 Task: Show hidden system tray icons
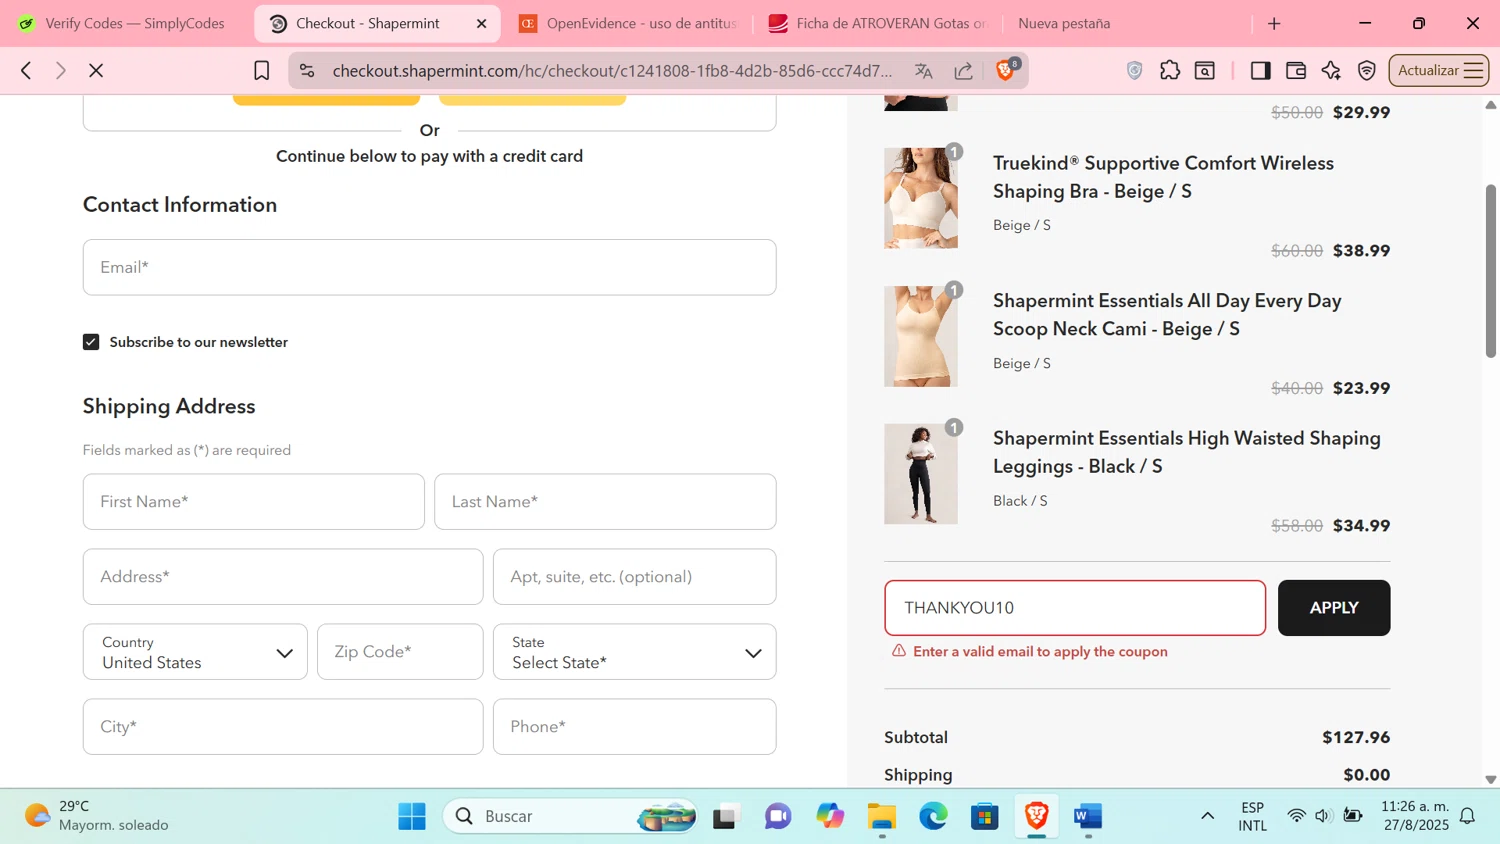1208,816
